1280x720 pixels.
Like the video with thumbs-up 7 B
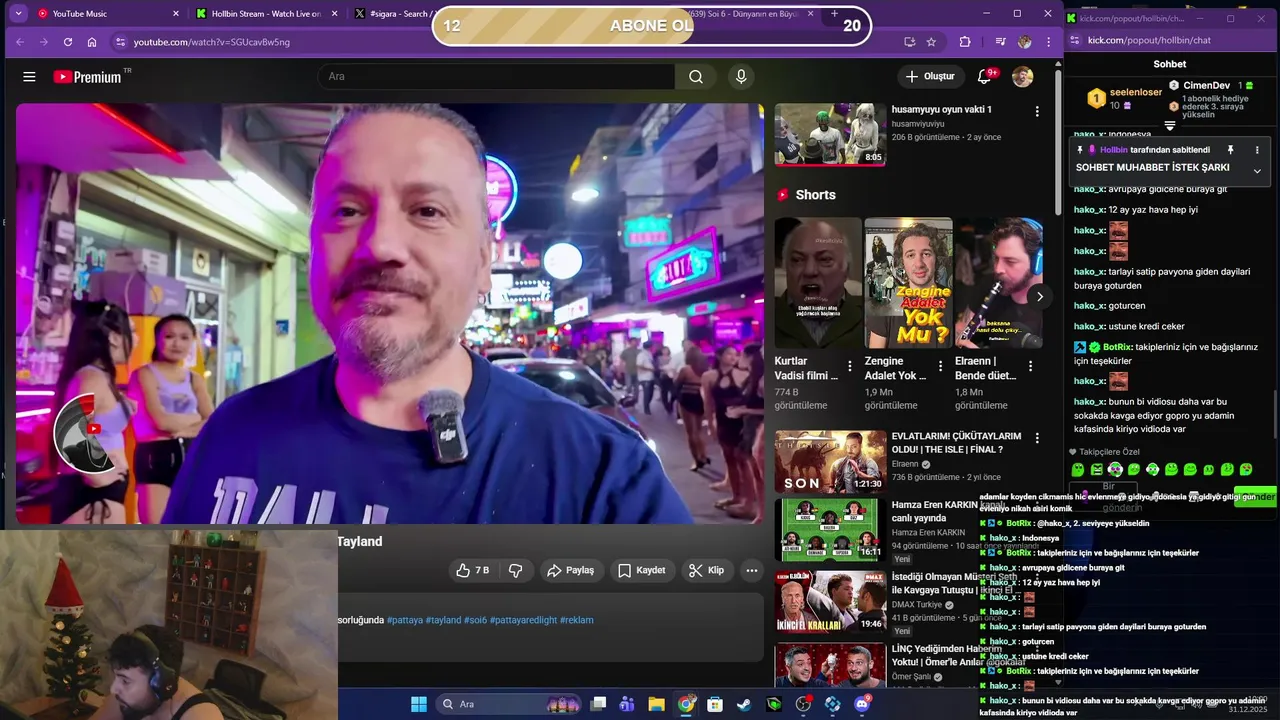pyautogui.click(x=473, y=570)
